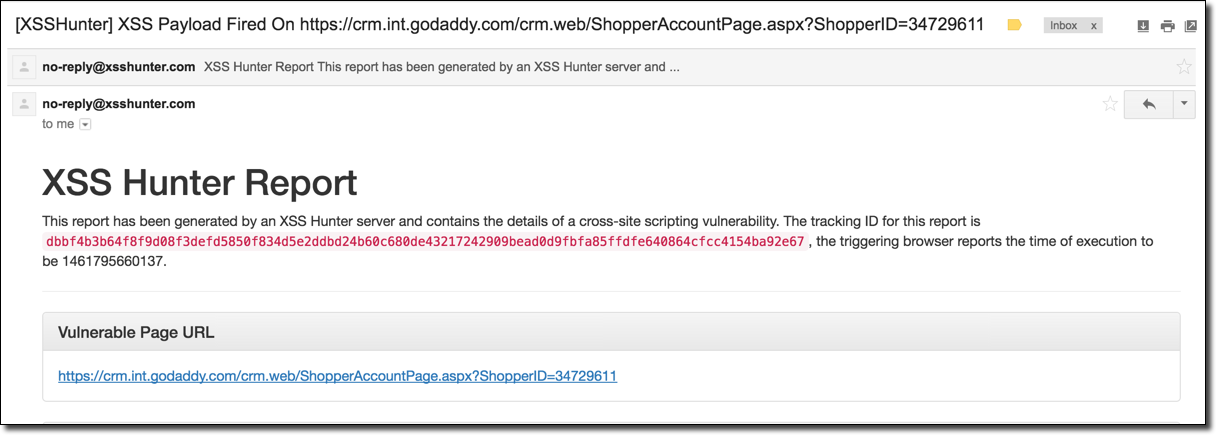Viewport: 1216px width, 435px height.
Task: Click the red tracking ID hash
Action: click(x=425, y=242)
